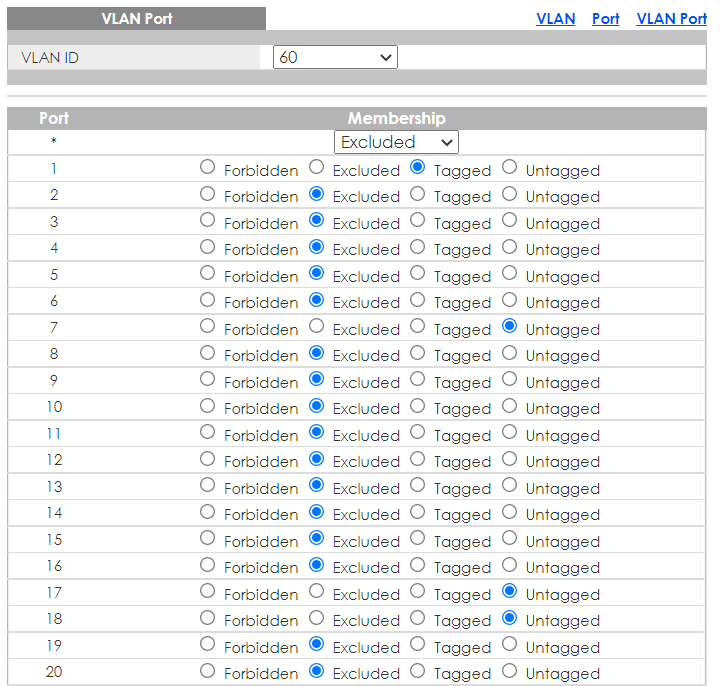Choose Tagged for port 9

pyautogui.click(x=417, y=379)
